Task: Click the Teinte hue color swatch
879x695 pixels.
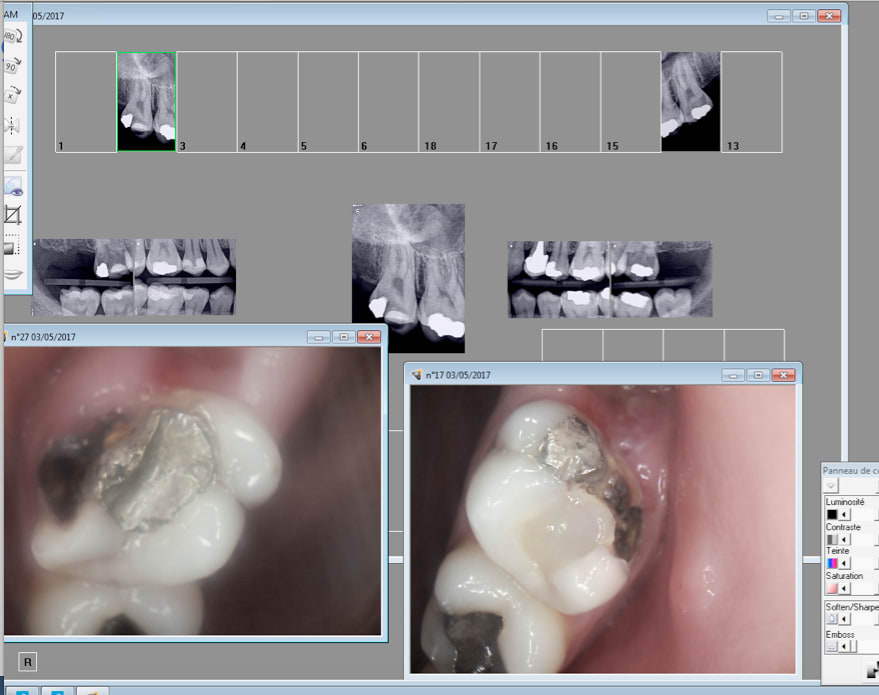Action: (x=831, y=564)
